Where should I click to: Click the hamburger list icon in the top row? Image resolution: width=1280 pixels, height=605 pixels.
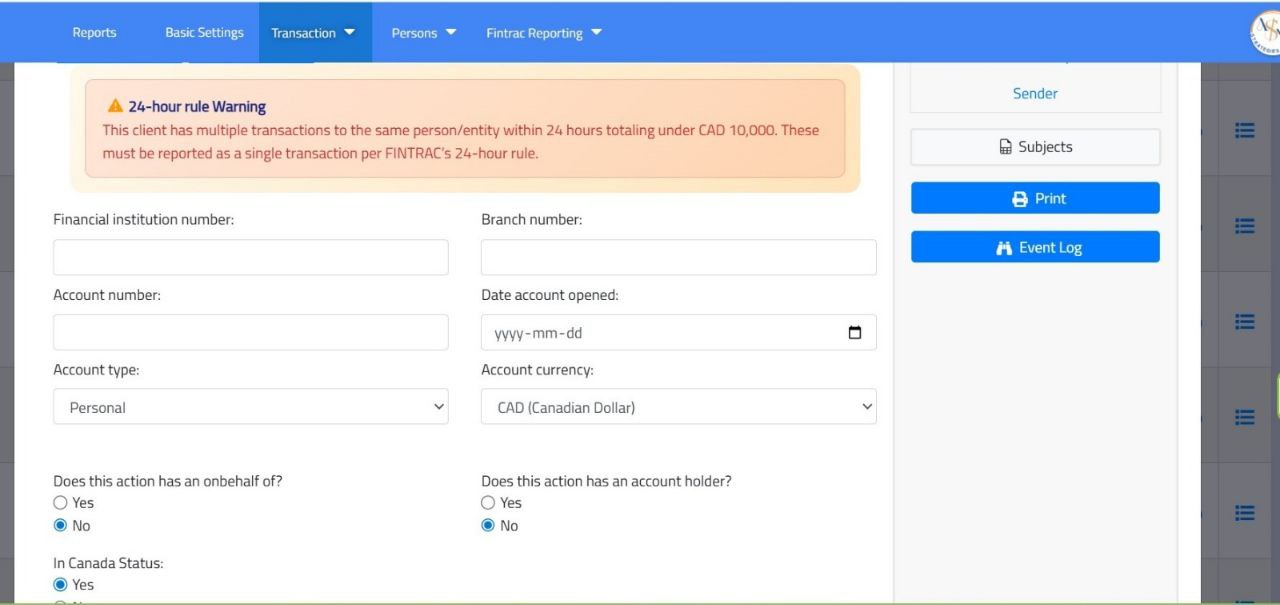1244,130
